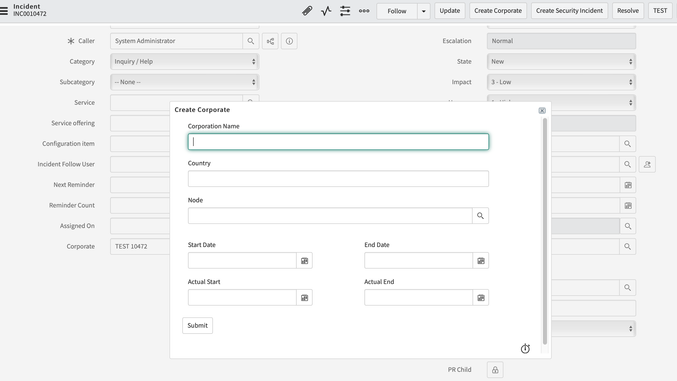Open the State dropdown
This screenshot has width=677, height=381.
tap(561, 61)
